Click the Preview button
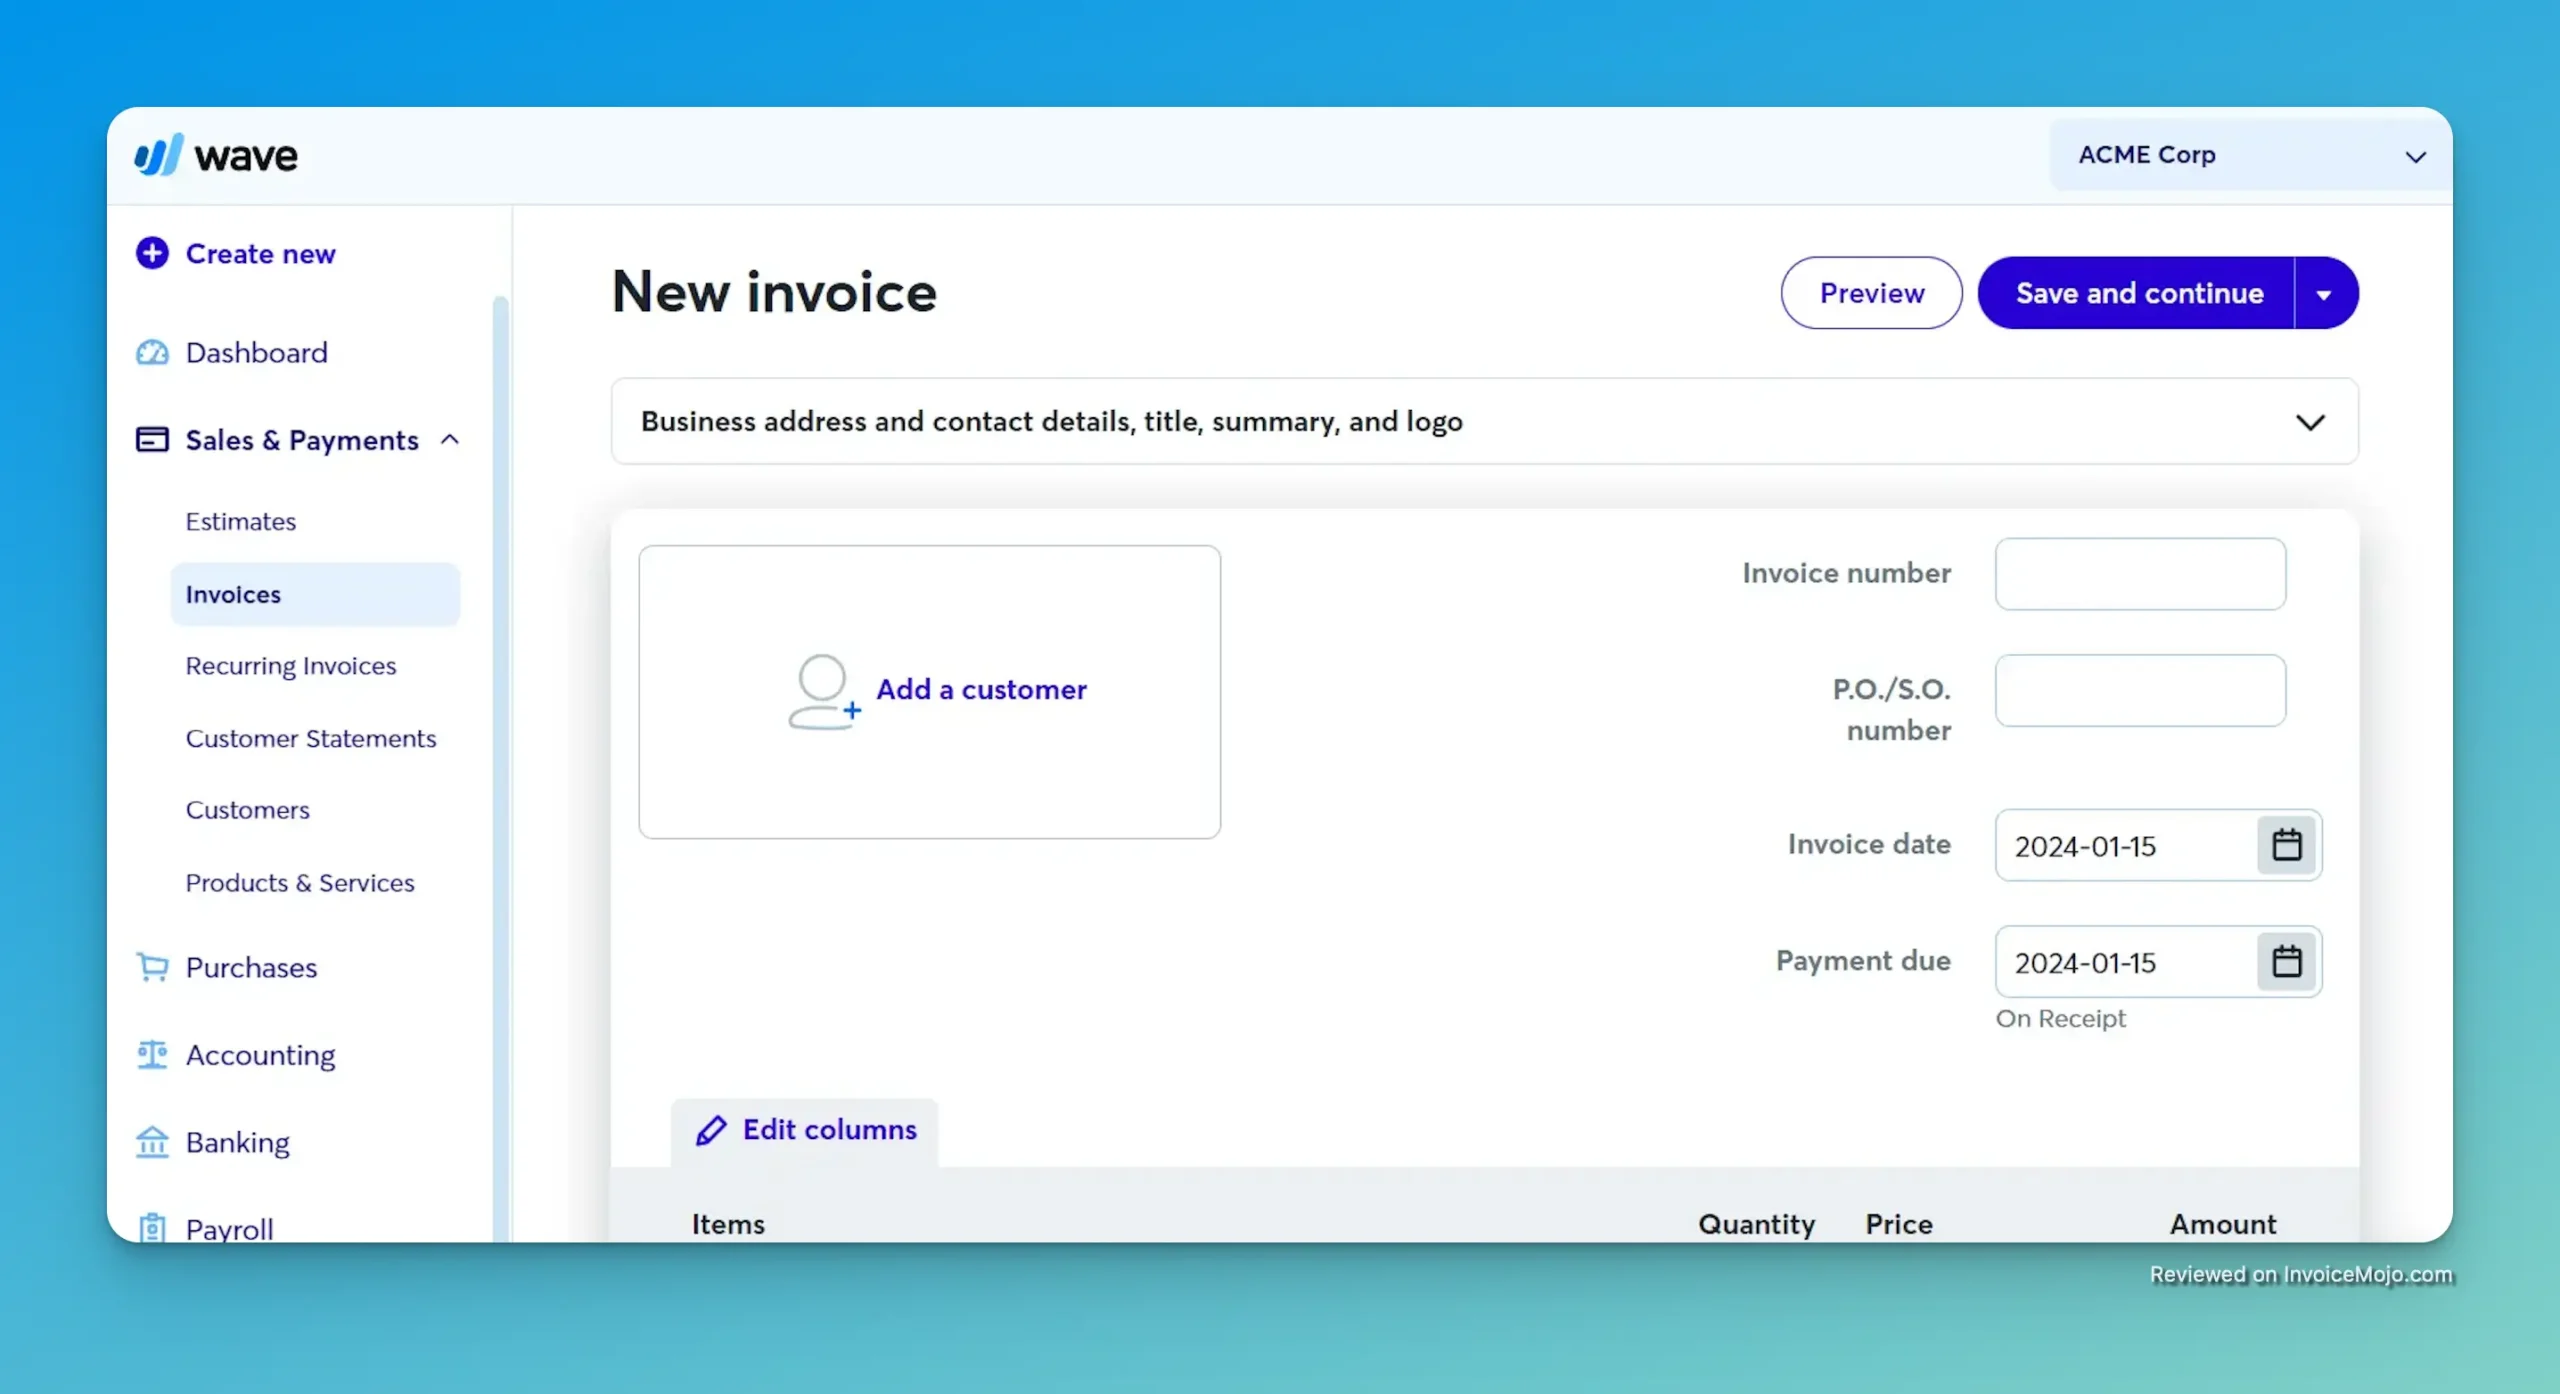The image size is (2560, 1394). [x=1871, y=292]
